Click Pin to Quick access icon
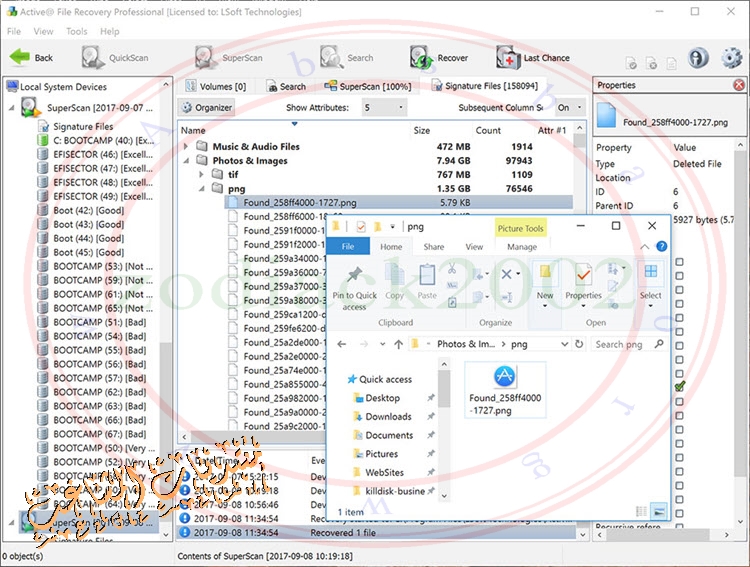Screen dimensions: 750x567 [354, 274]
